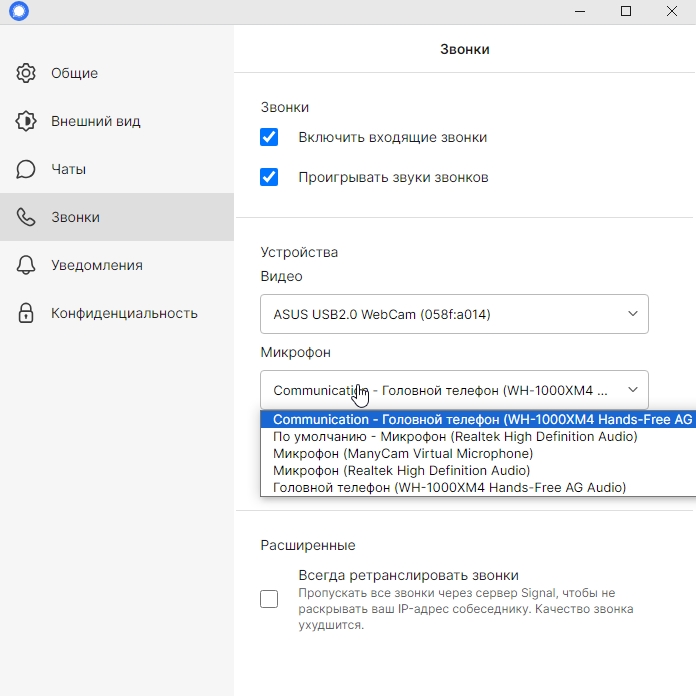This screenshot has height=696, width=696.
Task: Enable Всегда ретранслировать звонки checkbox
Action: (269, 599)
